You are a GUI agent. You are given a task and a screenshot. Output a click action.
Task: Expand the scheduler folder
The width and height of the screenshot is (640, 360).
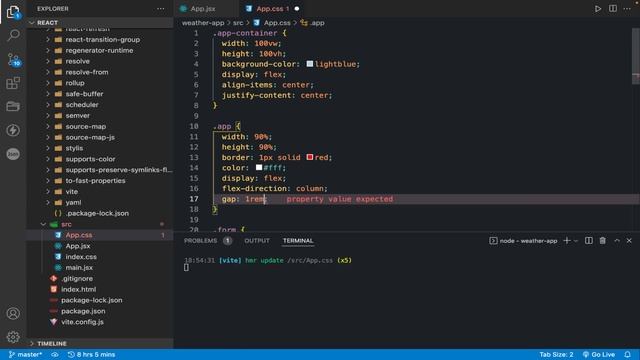(48, 105)
